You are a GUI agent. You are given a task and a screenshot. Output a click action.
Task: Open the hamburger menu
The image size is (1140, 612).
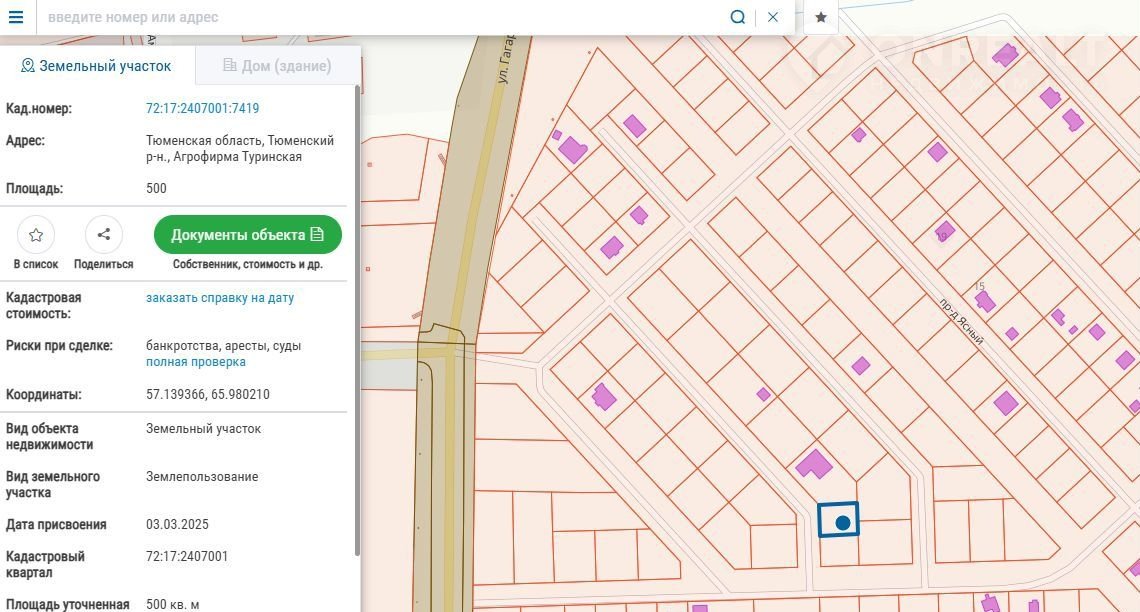pos(16,17)
